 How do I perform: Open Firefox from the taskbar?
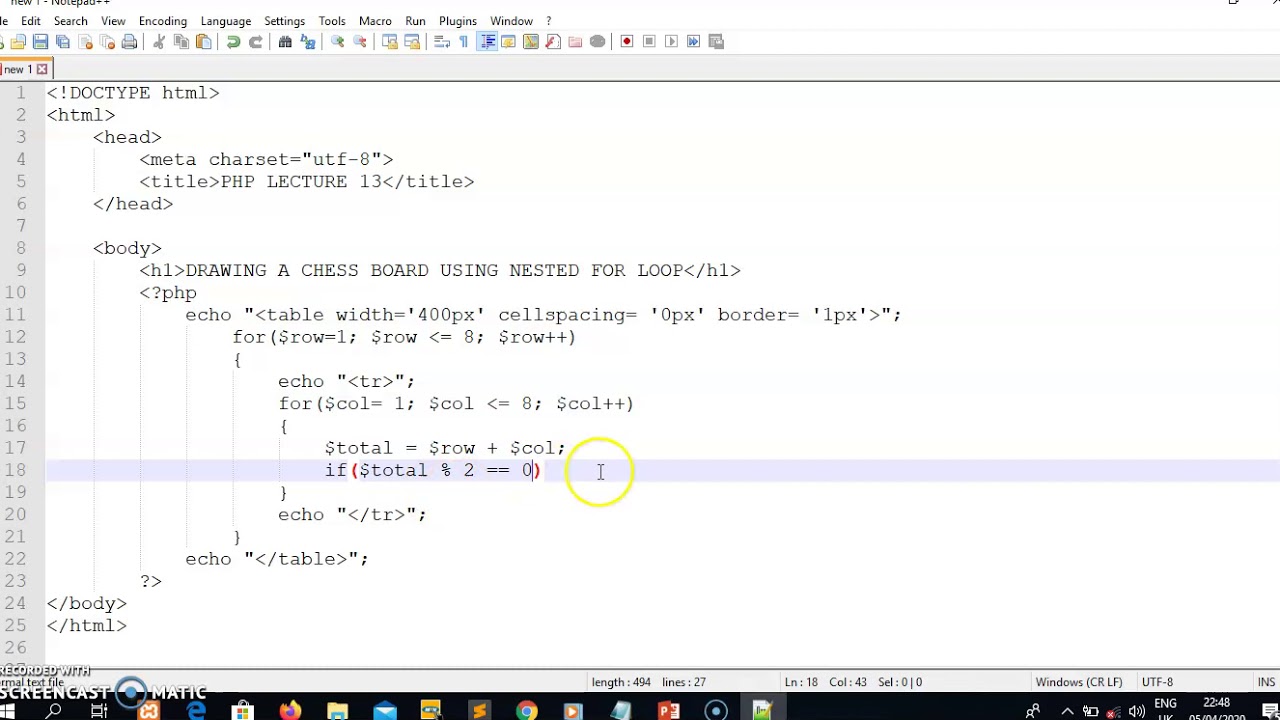point(290,711)
